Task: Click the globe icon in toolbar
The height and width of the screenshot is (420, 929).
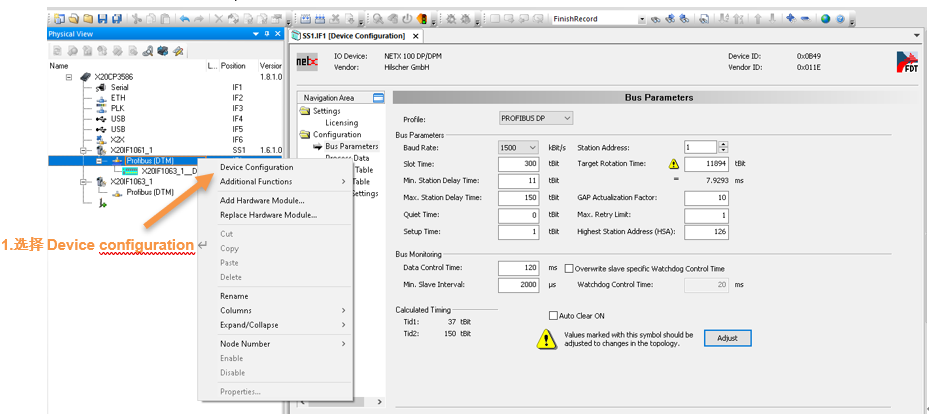Action: (825, 19)
